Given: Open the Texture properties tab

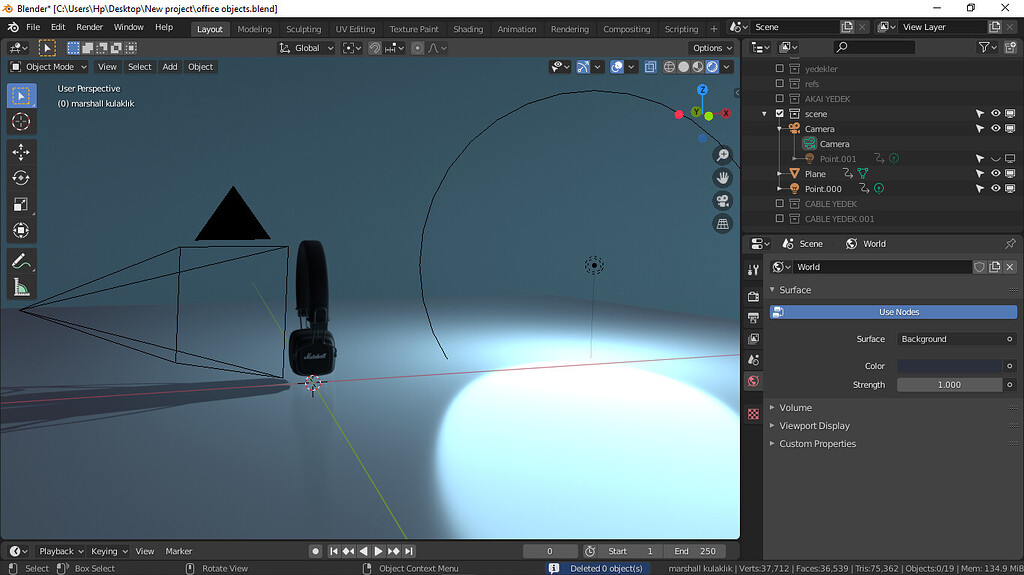Looking at the screenshot, I should [753, 414].
